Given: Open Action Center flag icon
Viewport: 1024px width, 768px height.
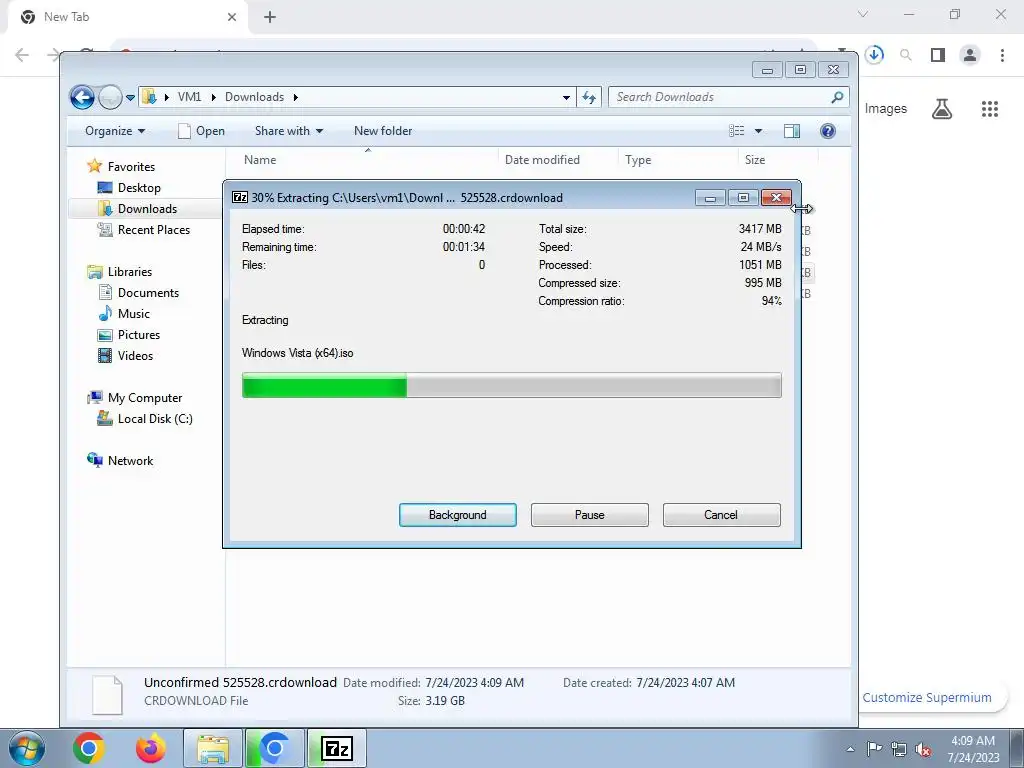Looking at the screenshot, I should pos(874,749).
